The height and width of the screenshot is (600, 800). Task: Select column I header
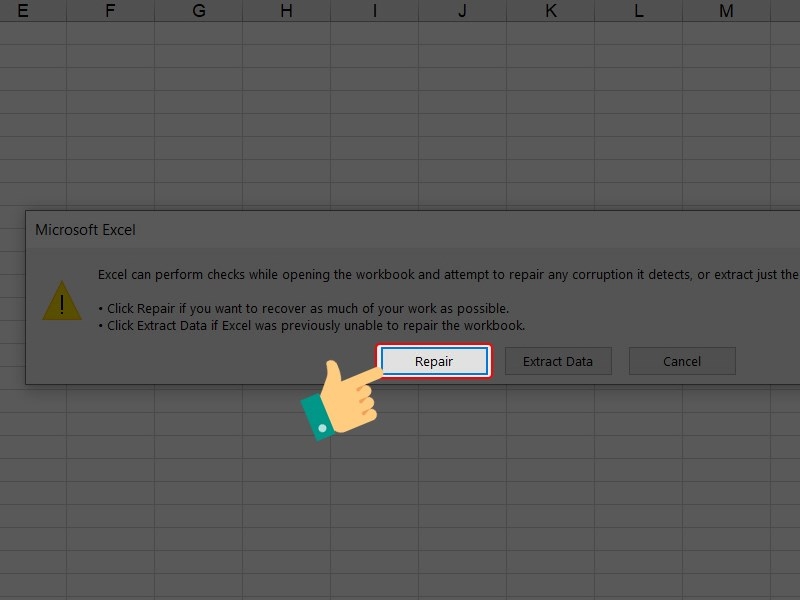coord(374,10)
